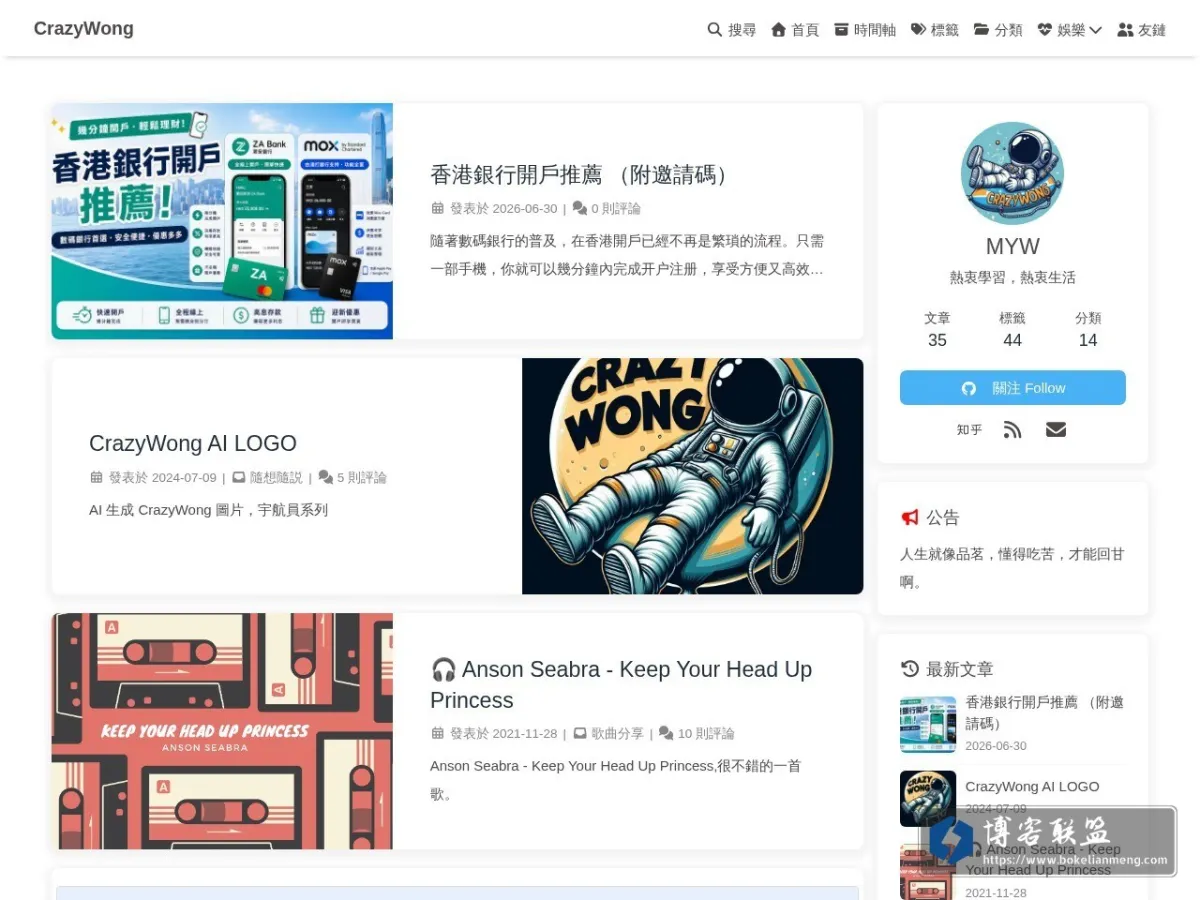Open the 分類 14 count
Viewport: 1200px width, 900px height.
[1088, 329]
